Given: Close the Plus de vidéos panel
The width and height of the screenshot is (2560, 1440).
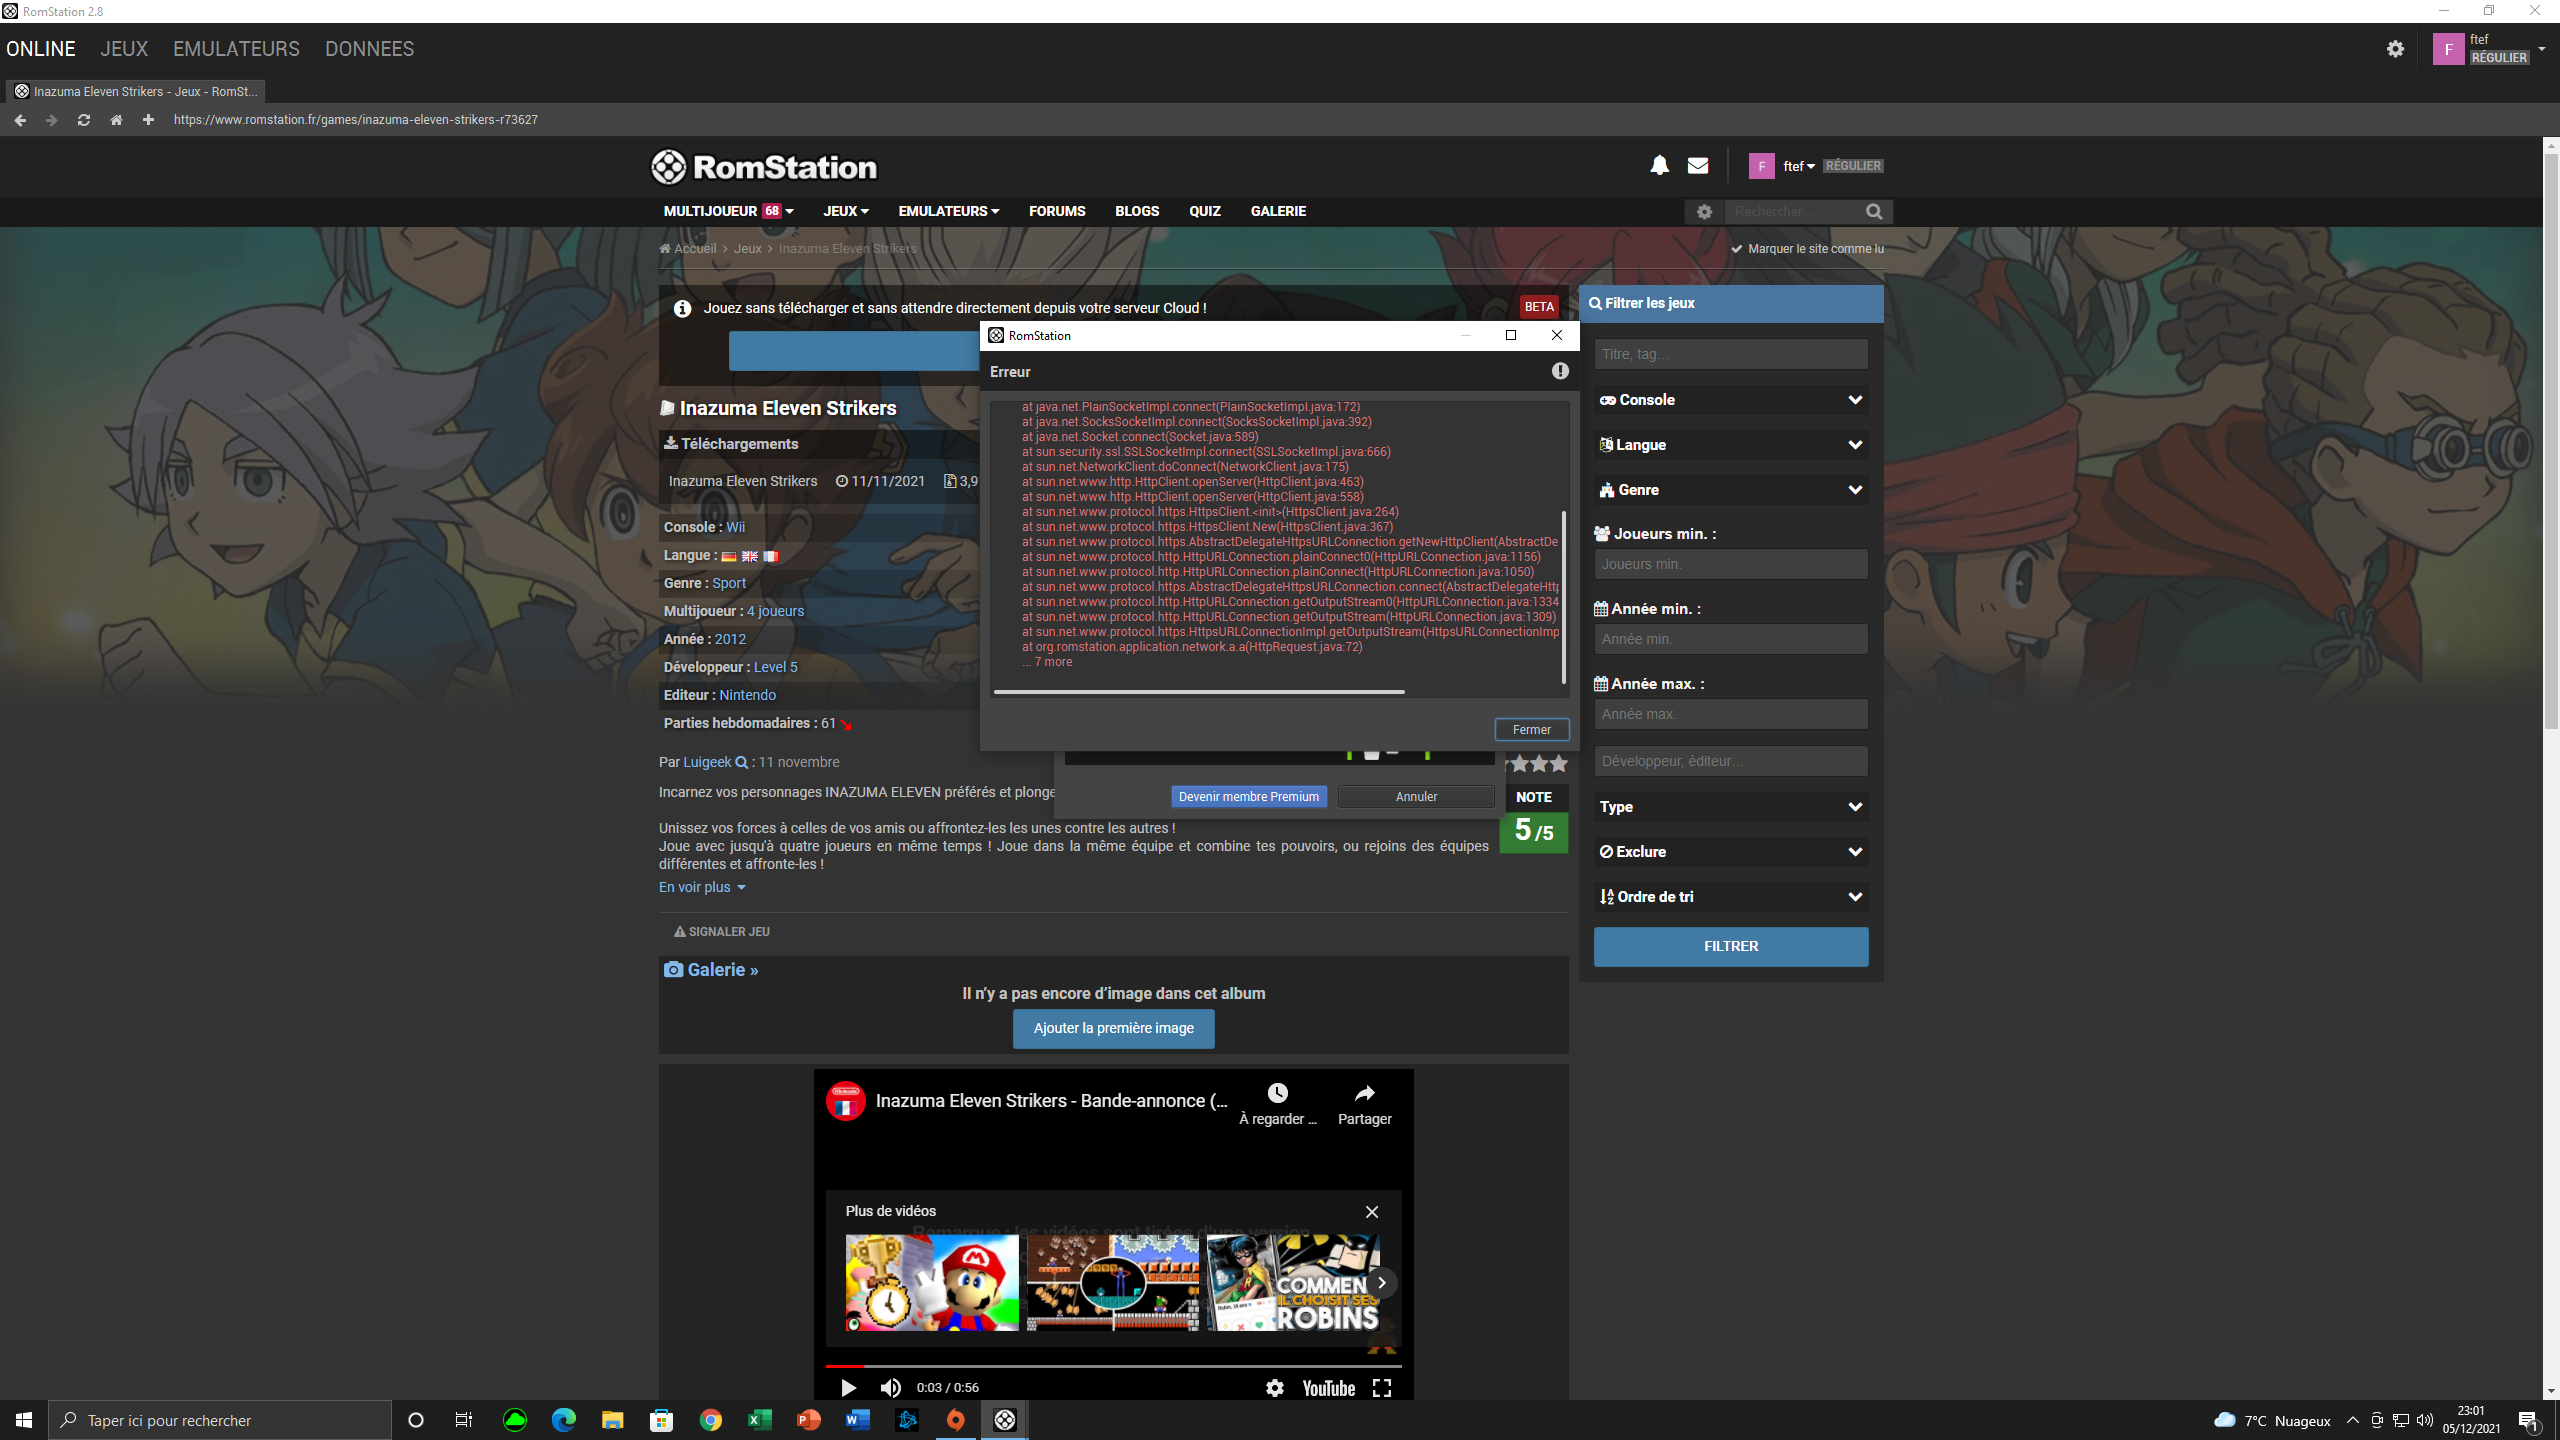Looking at the screenshot, I should [1372, 1212].
